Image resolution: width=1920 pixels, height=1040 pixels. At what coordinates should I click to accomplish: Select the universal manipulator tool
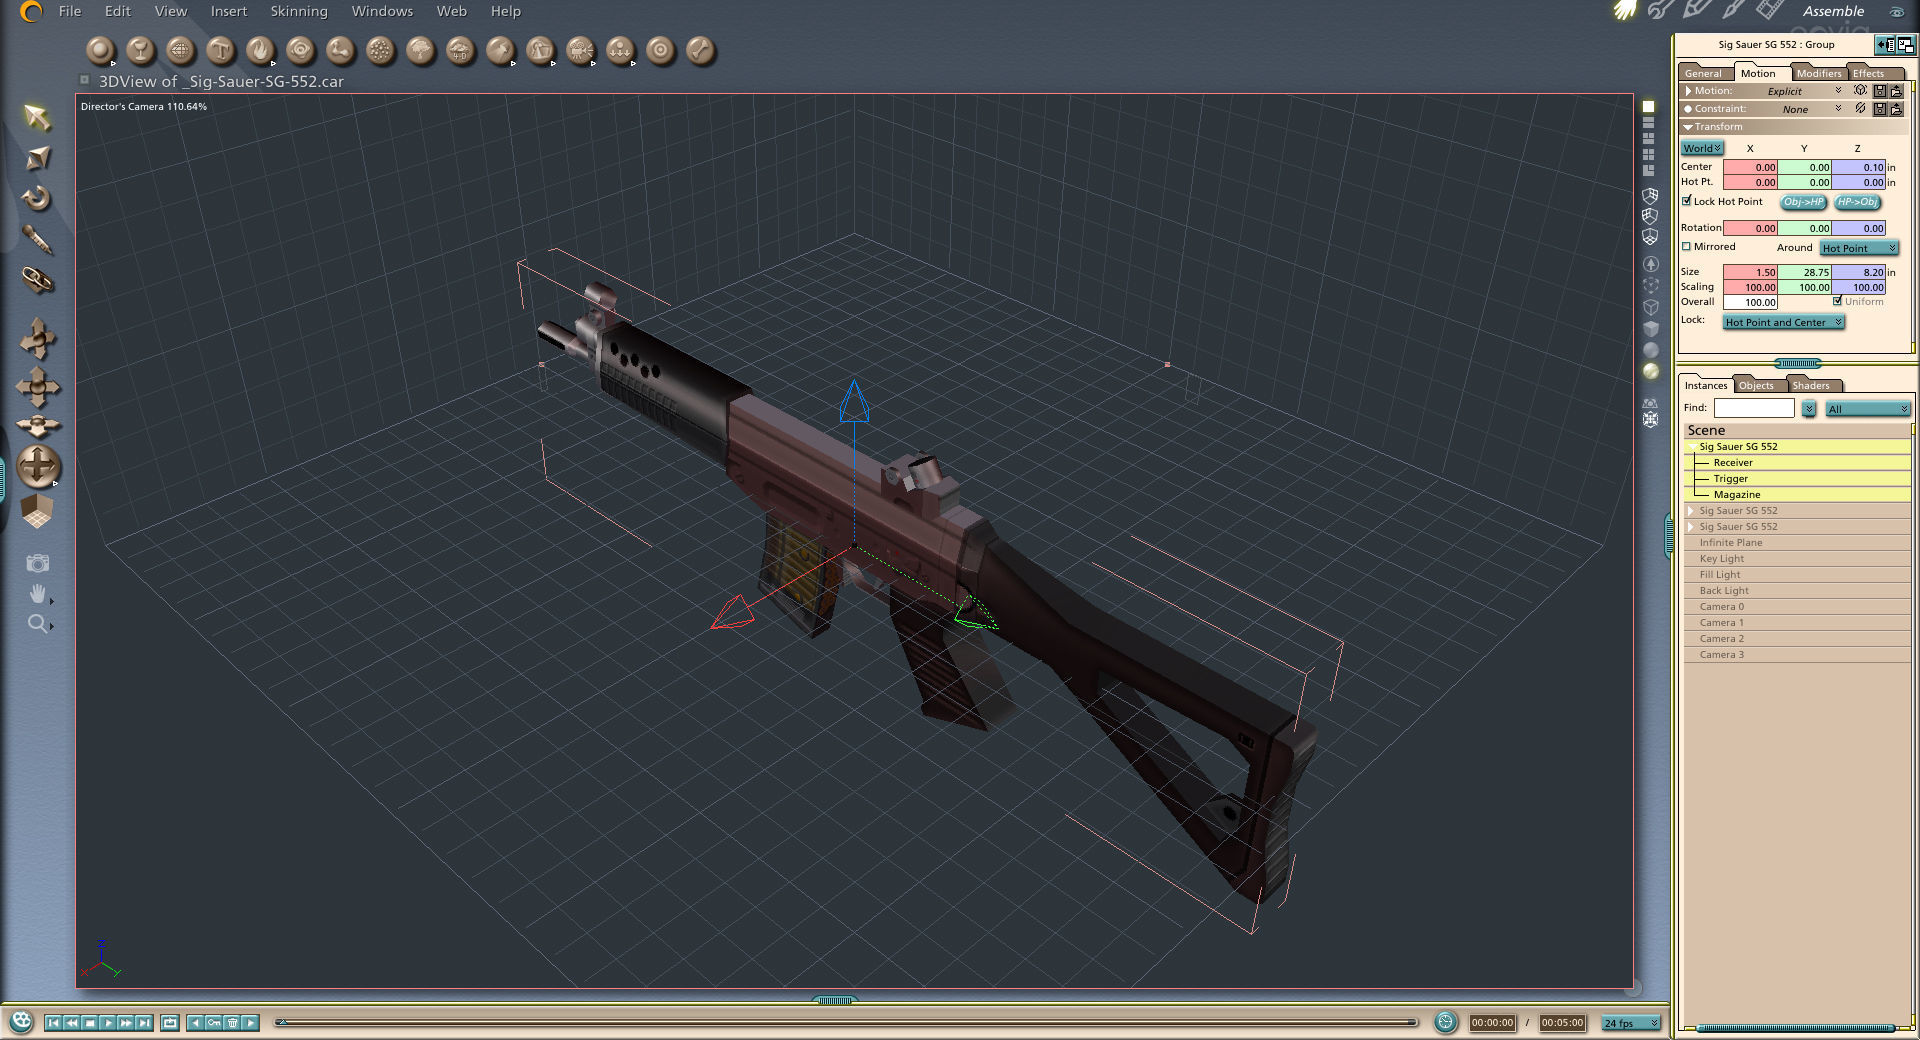(x=38, y=467)
